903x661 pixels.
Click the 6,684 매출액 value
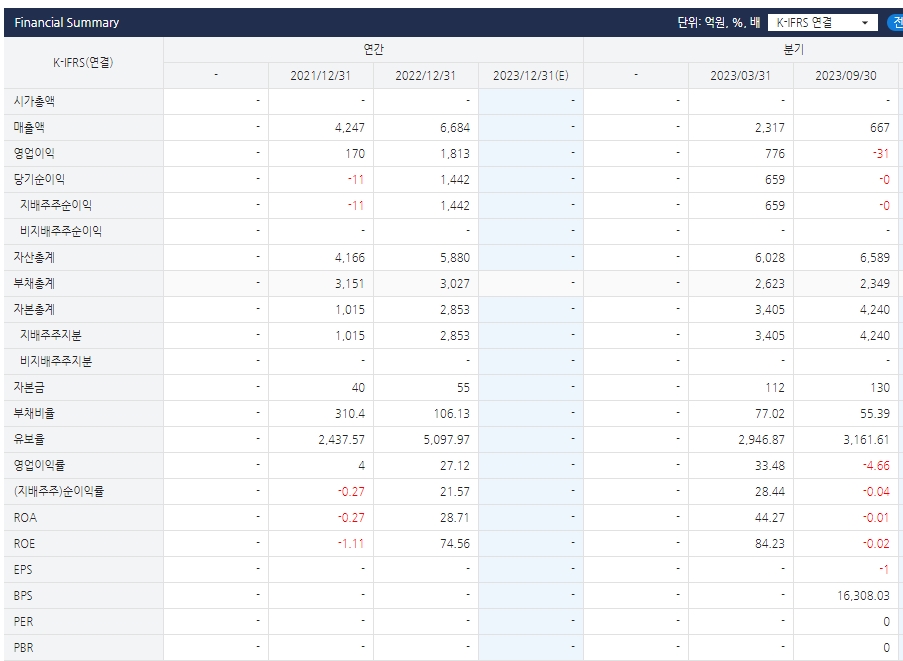pos(455,127)
